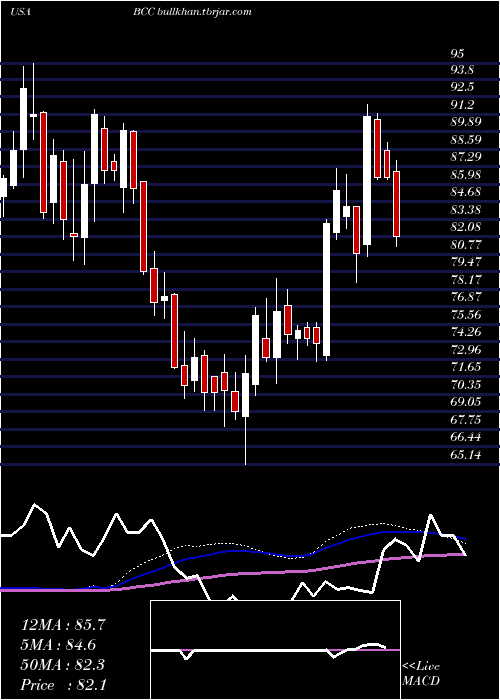Click the 70.35 price axis label
Screen dimensions: 500x700
click(465, 384)
